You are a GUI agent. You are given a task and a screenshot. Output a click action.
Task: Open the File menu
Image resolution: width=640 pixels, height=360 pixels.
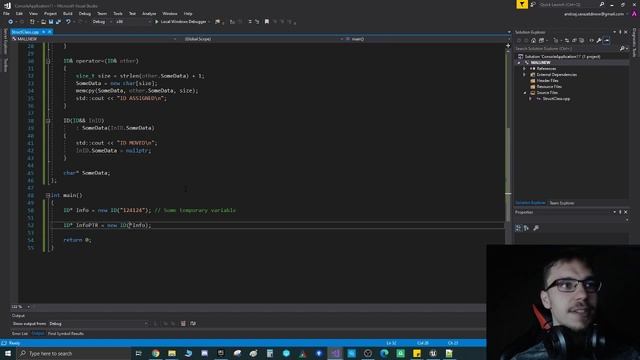[x=6, y=13]
